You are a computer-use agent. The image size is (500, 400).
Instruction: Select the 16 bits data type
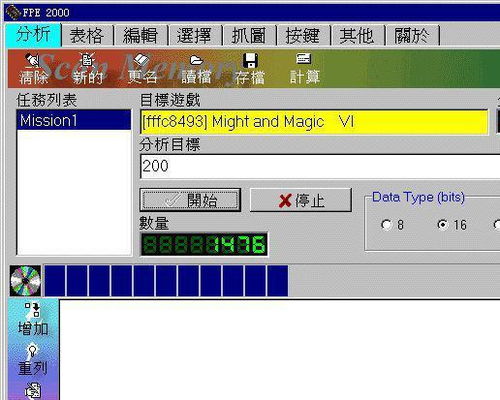click(x=443, y=225)
